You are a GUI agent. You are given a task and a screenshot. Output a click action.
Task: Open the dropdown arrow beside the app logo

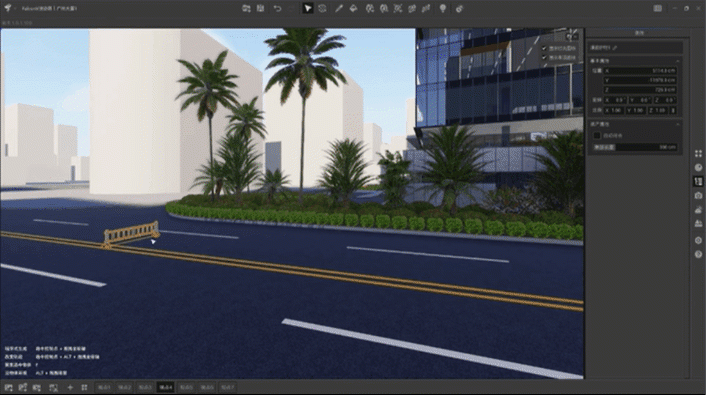click(x=15, y=9)
